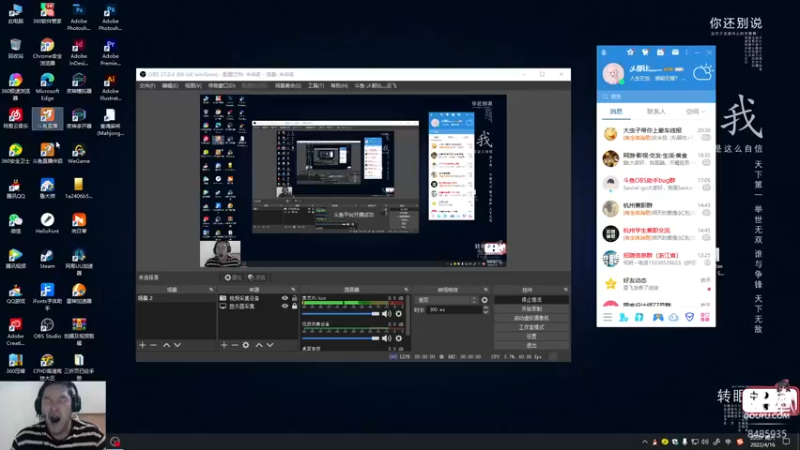Open the 工具(T) menu in OBS
Screen dimensions: 800x450
(316, 86)
